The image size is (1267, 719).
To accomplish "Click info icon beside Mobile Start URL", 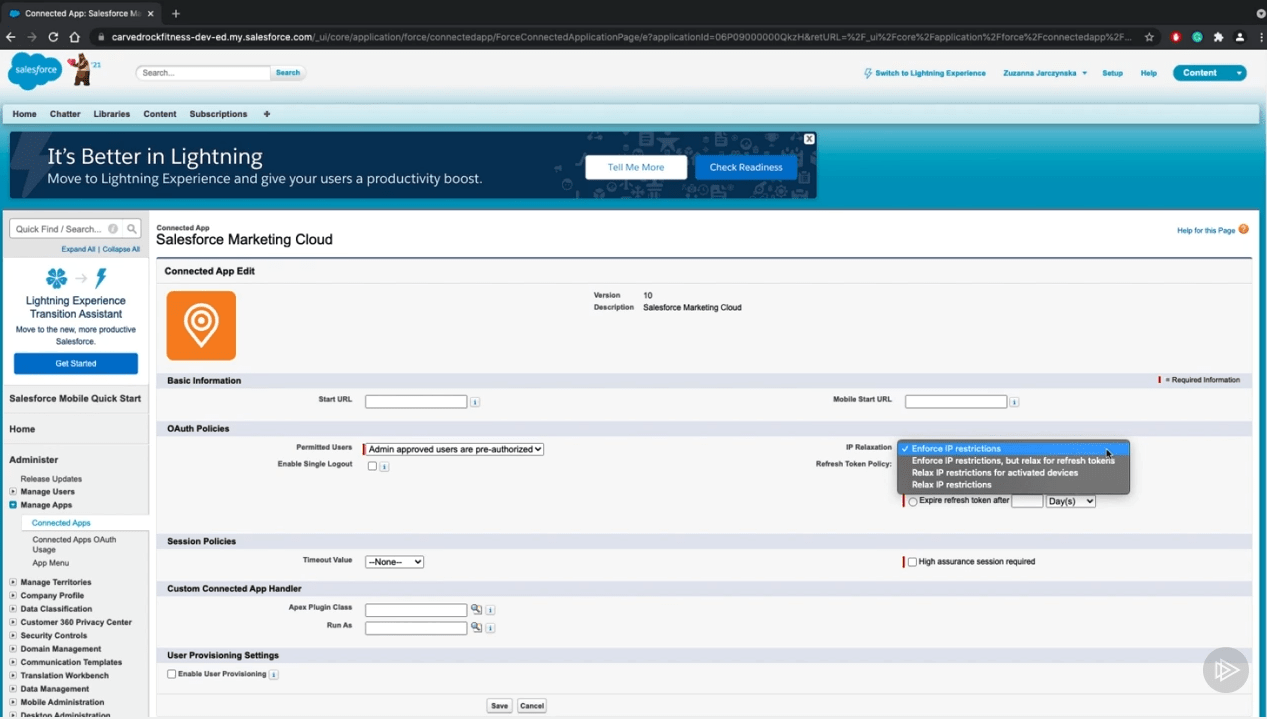I will coord(1014,402).
